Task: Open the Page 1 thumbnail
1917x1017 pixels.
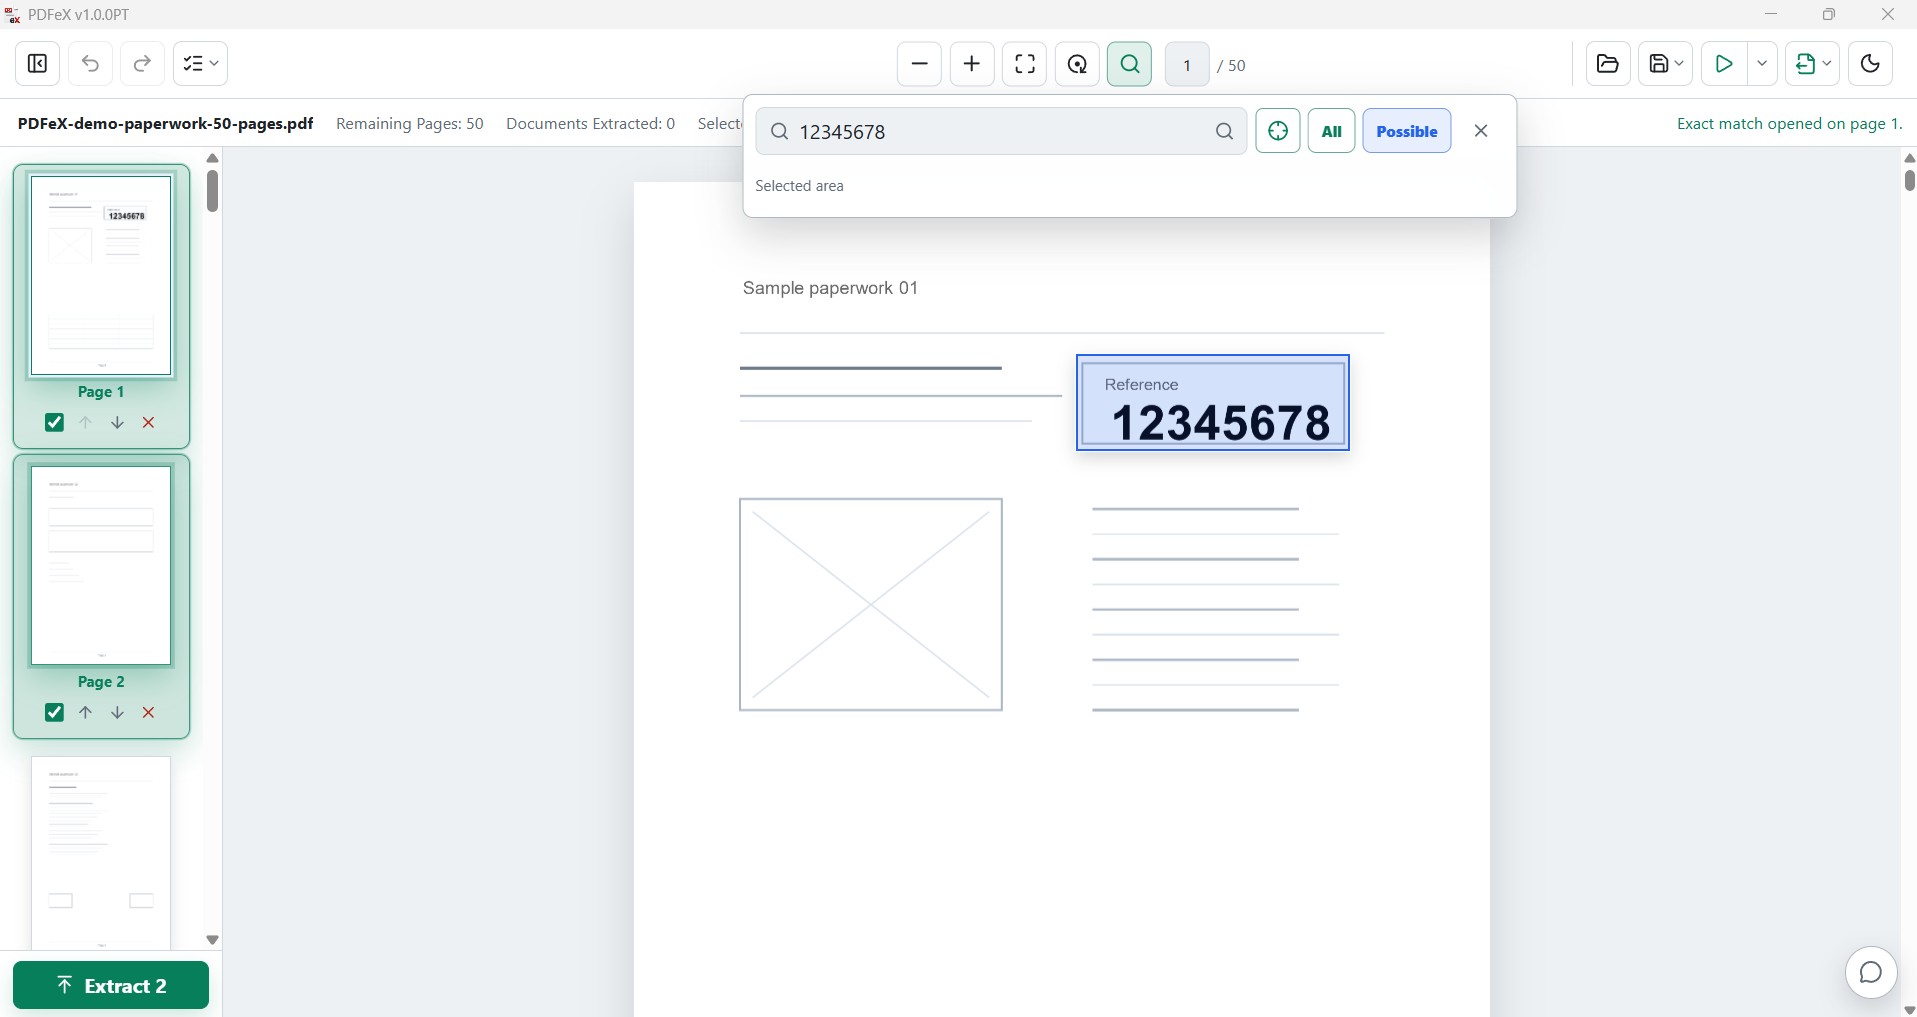Action: (x=101, y=275)
